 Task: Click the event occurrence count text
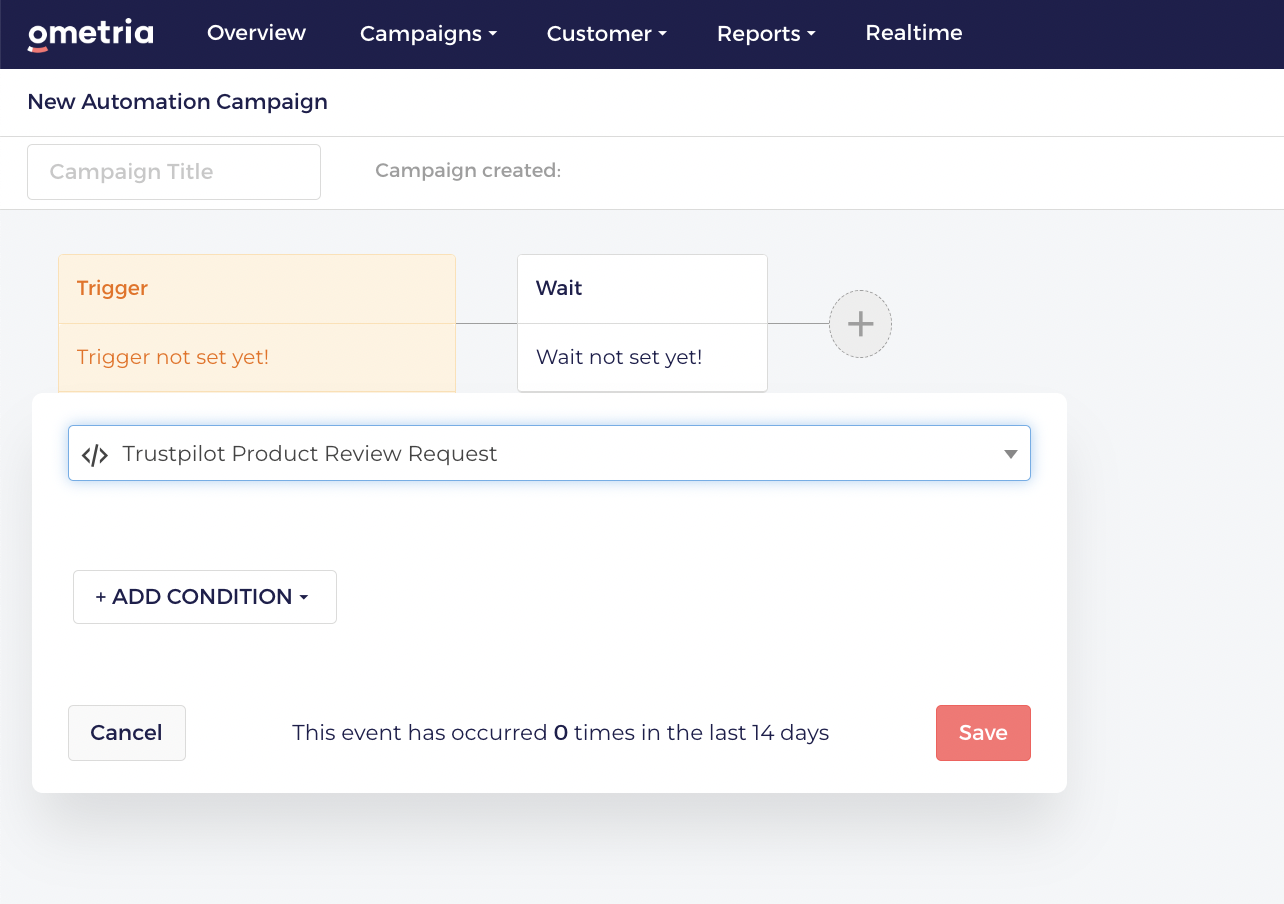click(x=560, y=732)
